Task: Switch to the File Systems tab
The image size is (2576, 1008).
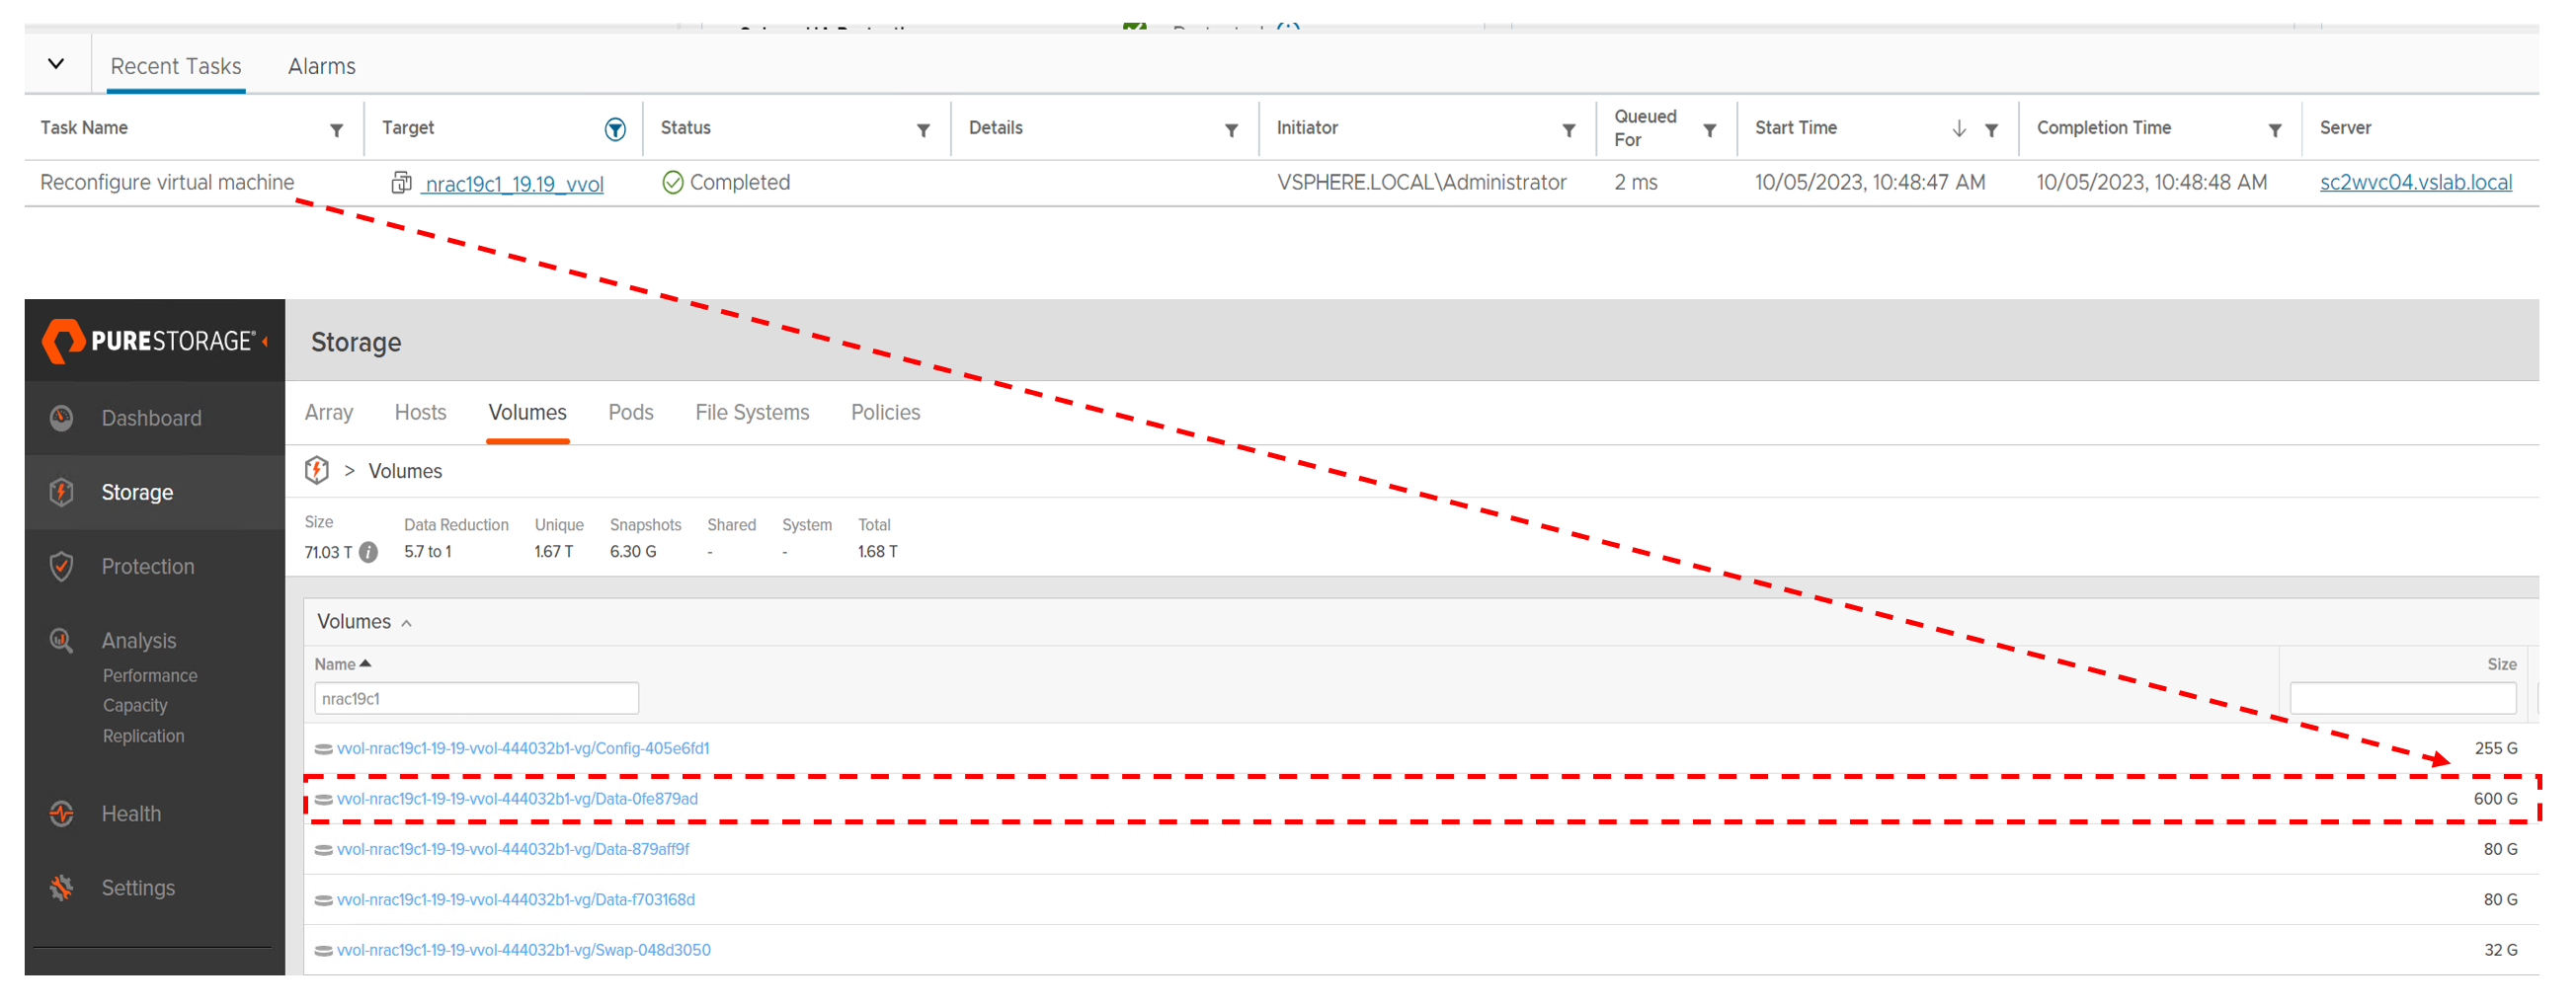Action: click(752, 412)
